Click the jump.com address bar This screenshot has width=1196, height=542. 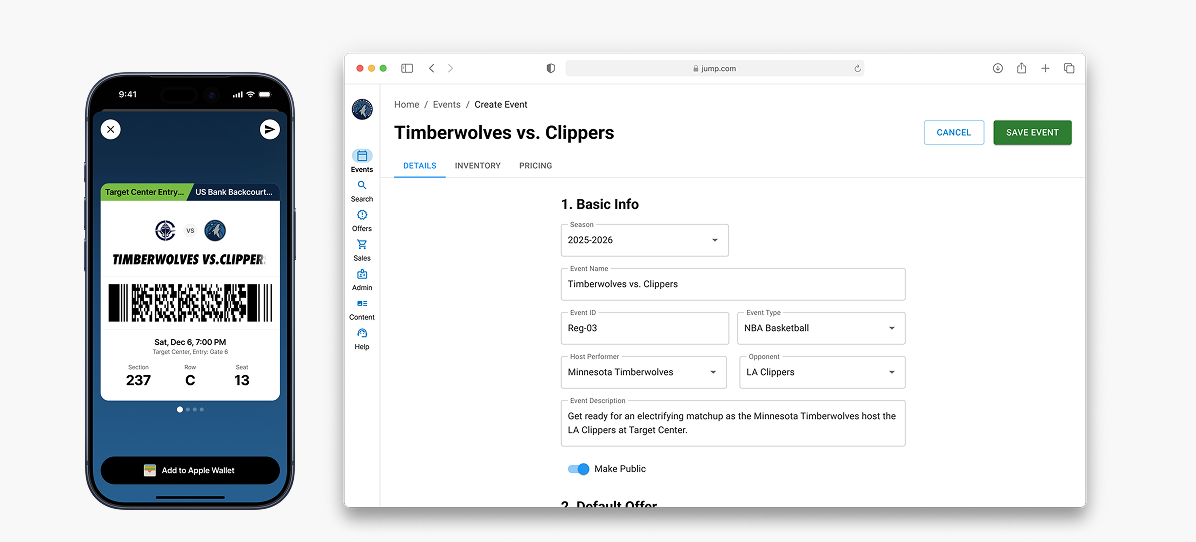coord(715,68)
